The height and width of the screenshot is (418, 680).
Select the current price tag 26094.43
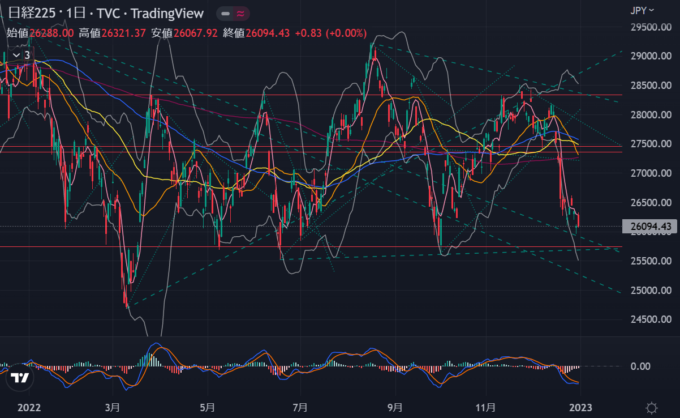(x=651, y=226)
